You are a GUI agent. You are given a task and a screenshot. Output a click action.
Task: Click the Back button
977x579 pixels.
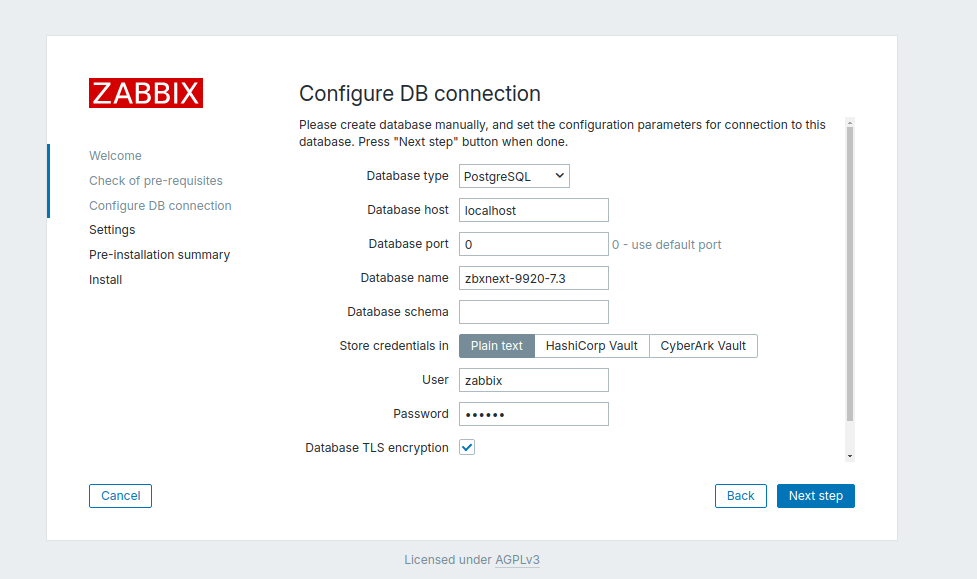pos(740,496)
